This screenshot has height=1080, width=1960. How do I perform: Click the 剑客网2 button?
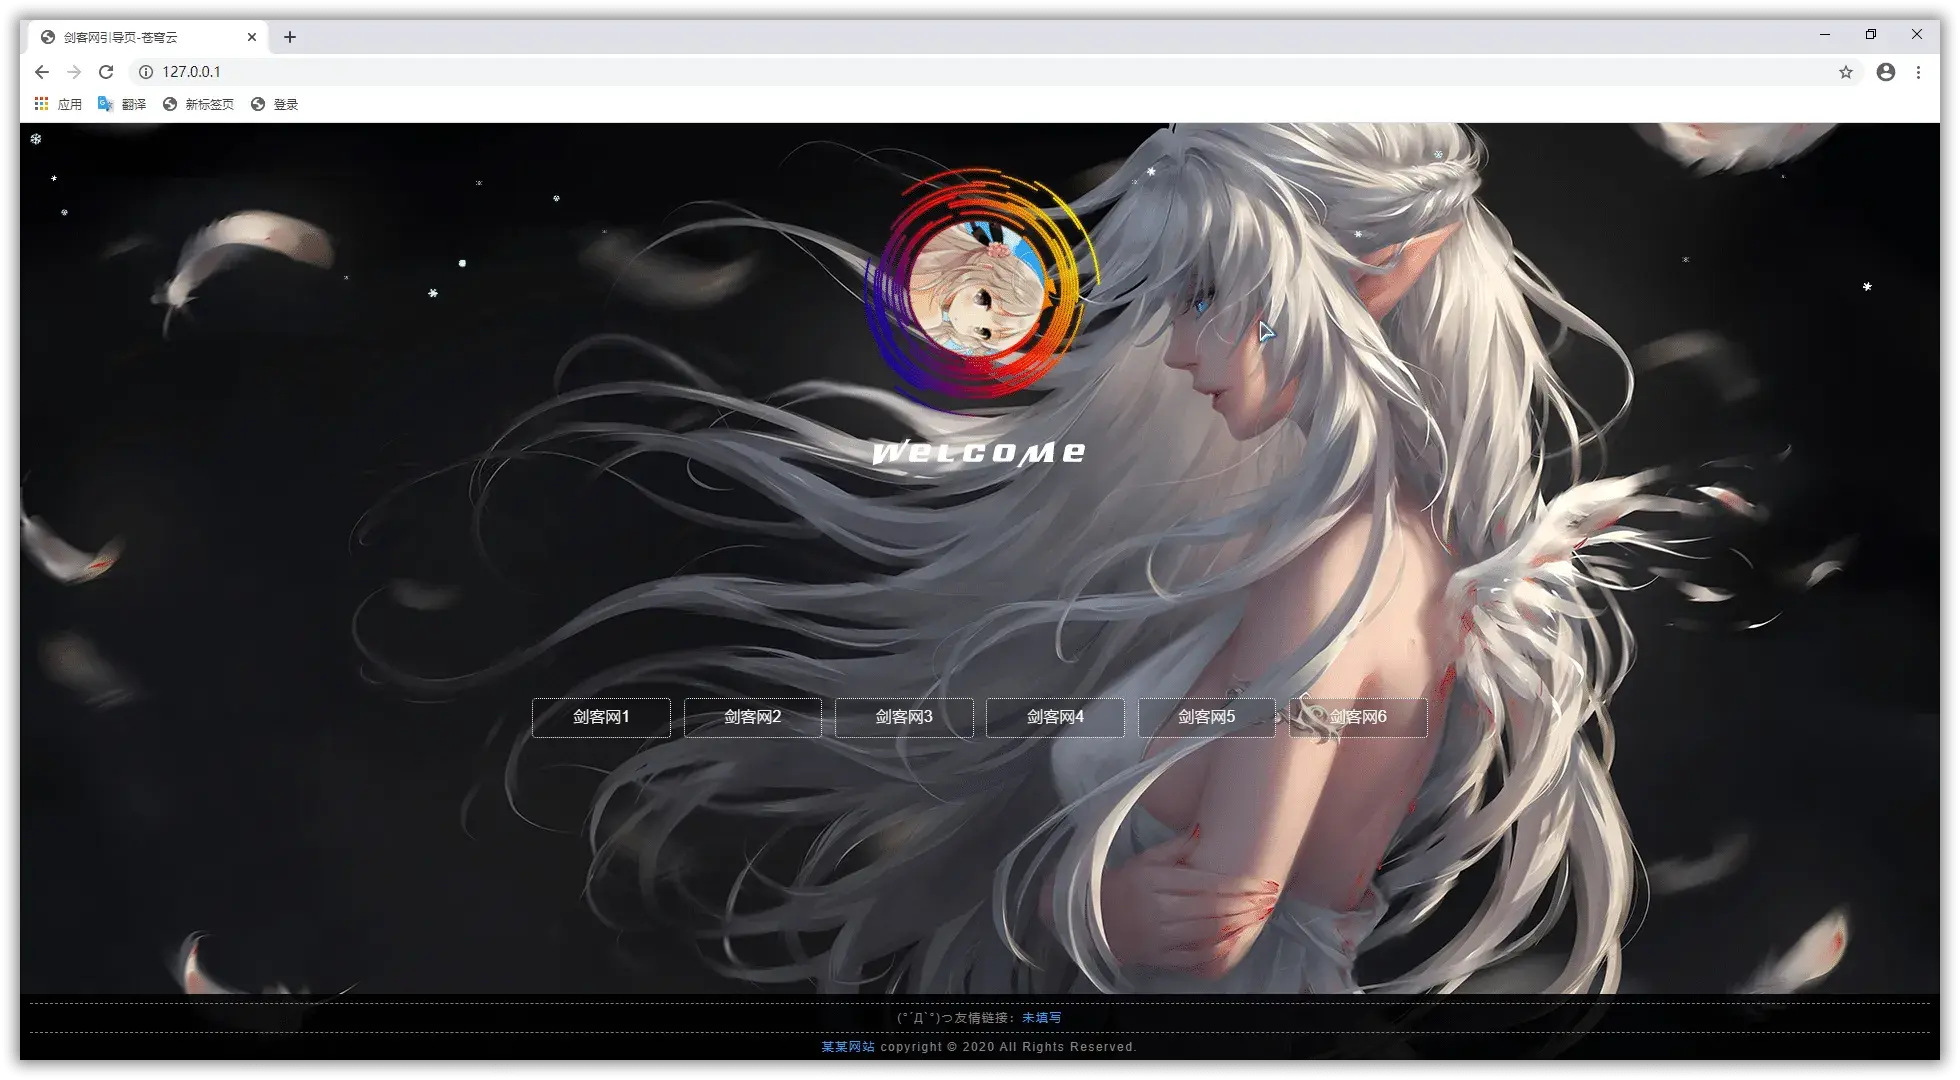(x=753, y=717)
